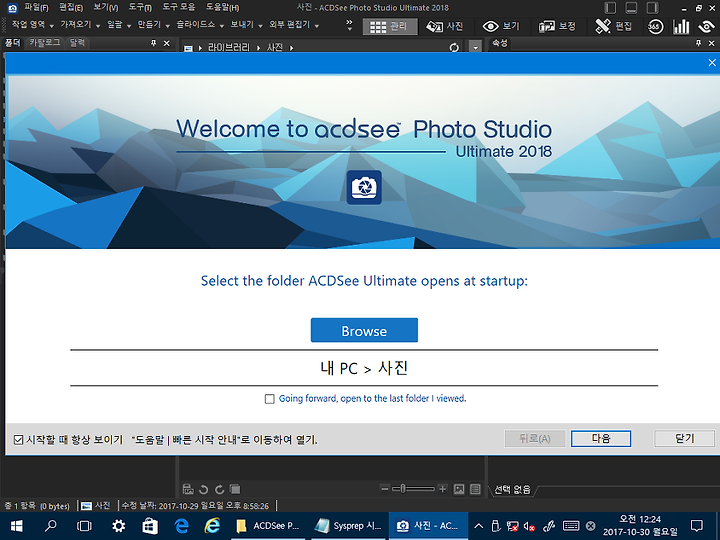
Task: Close the Folders panel
Action: pos(167,43)
